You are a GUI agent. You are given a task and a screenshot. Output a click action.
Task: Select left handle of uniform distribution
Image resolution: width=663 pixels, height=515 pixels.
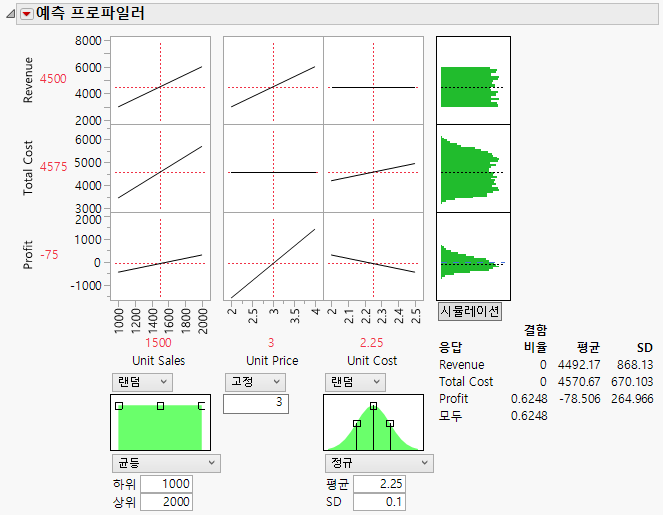pos(119,406)
